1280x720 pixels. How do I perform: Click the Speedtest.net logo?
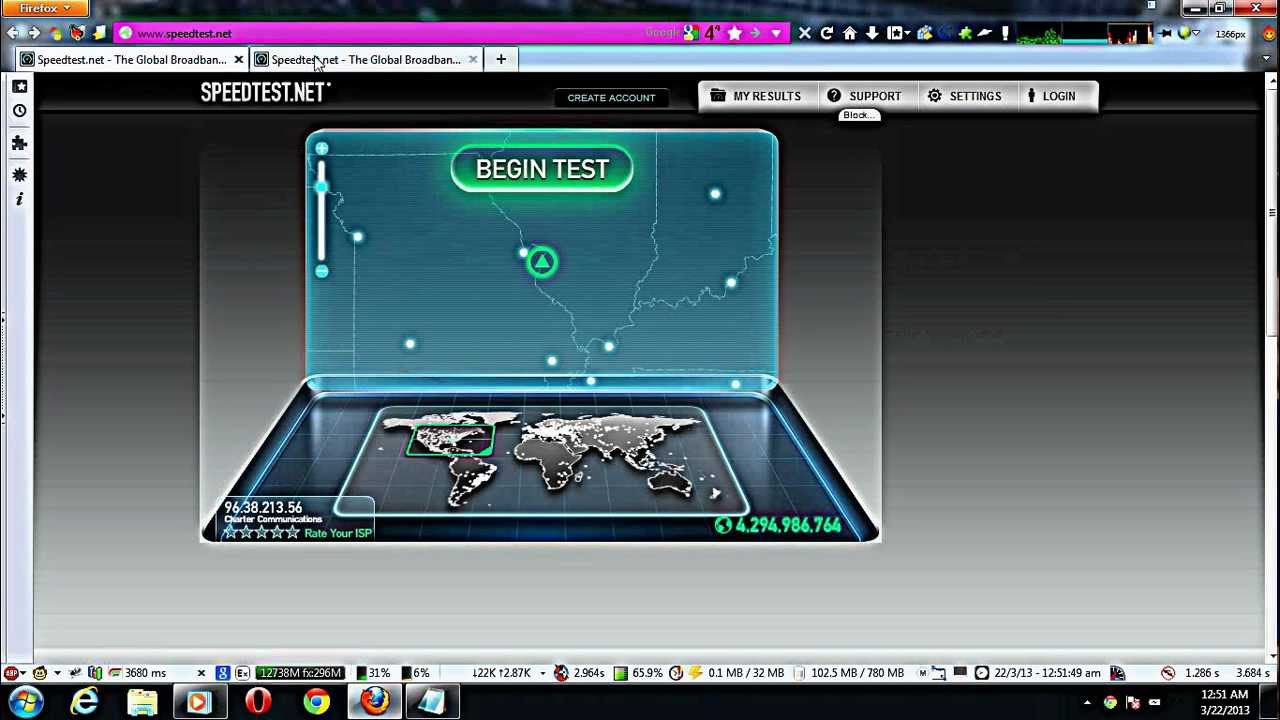265,92
